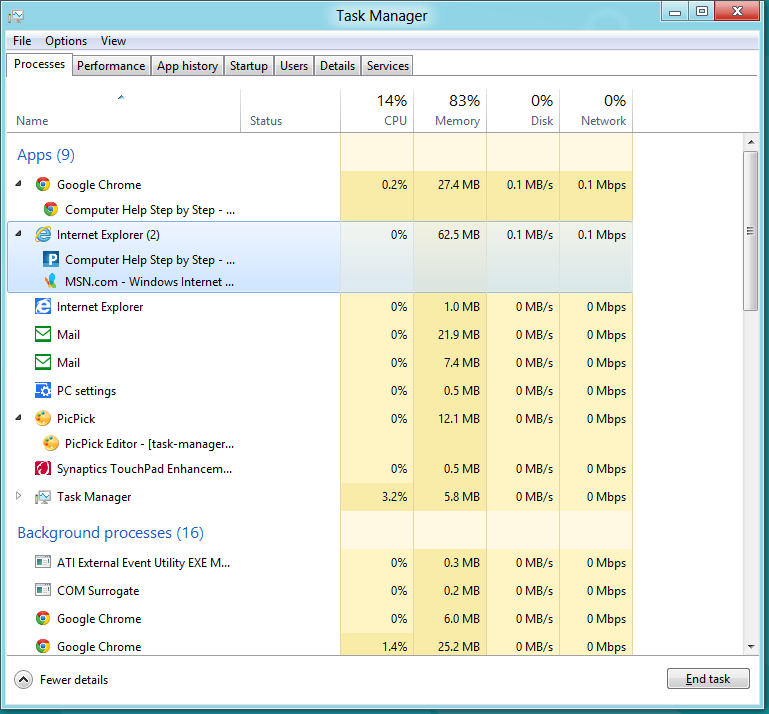
Task: Click the 62.5 MB memory value
Action: [459, 235]
